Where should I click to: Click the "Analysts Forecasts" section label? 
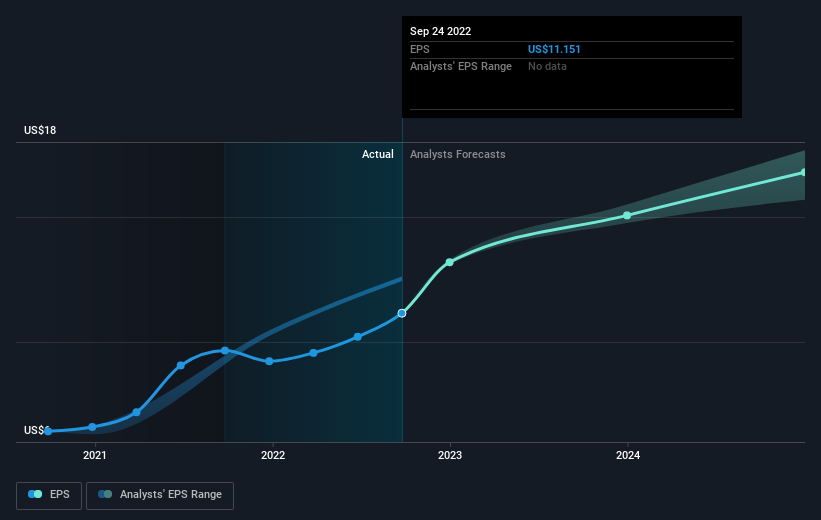[457, 154]
